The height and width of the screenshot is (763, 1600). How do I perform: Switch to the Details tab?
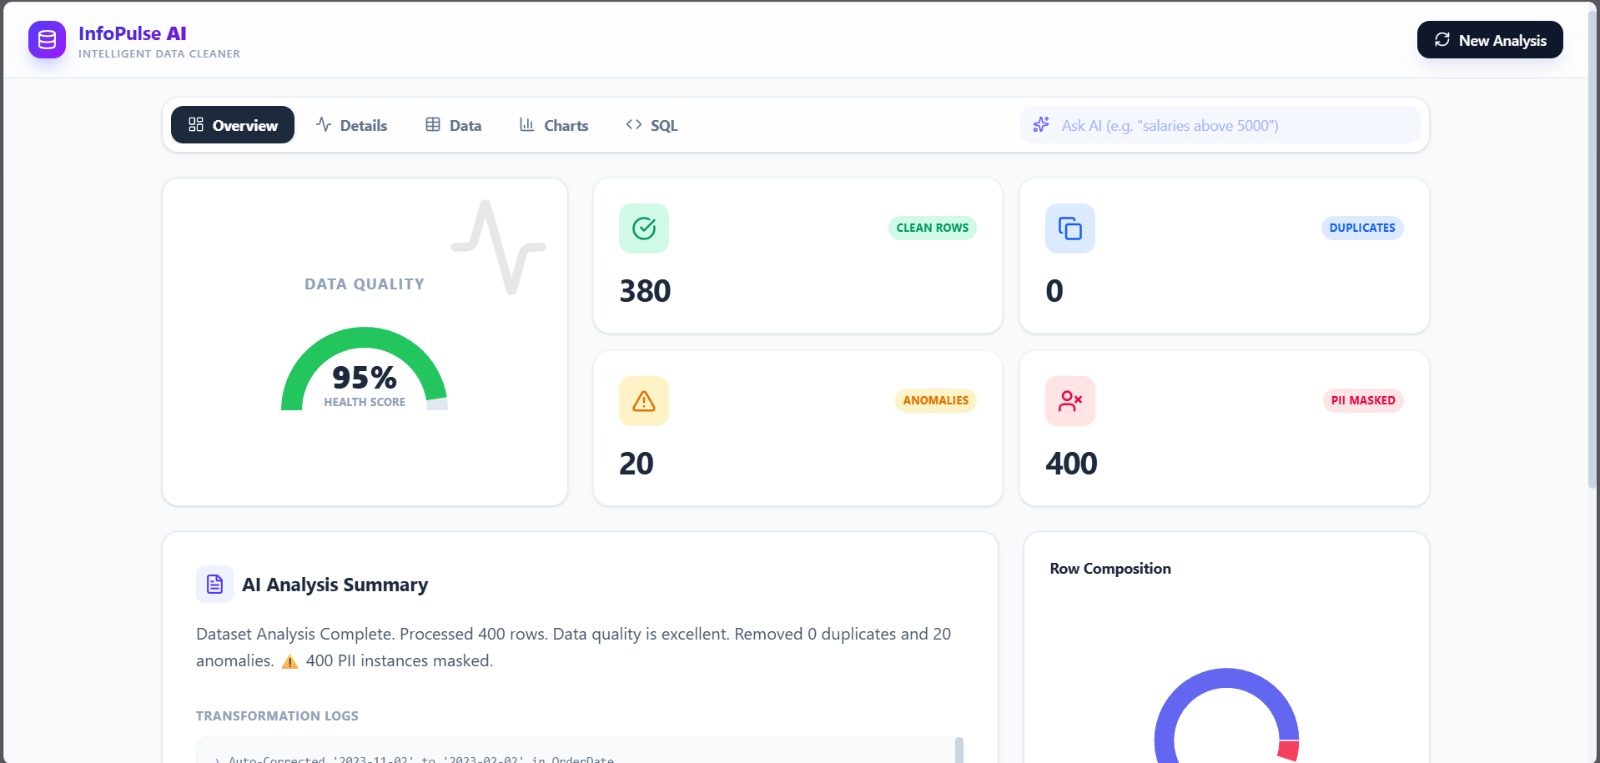point(351,125)
